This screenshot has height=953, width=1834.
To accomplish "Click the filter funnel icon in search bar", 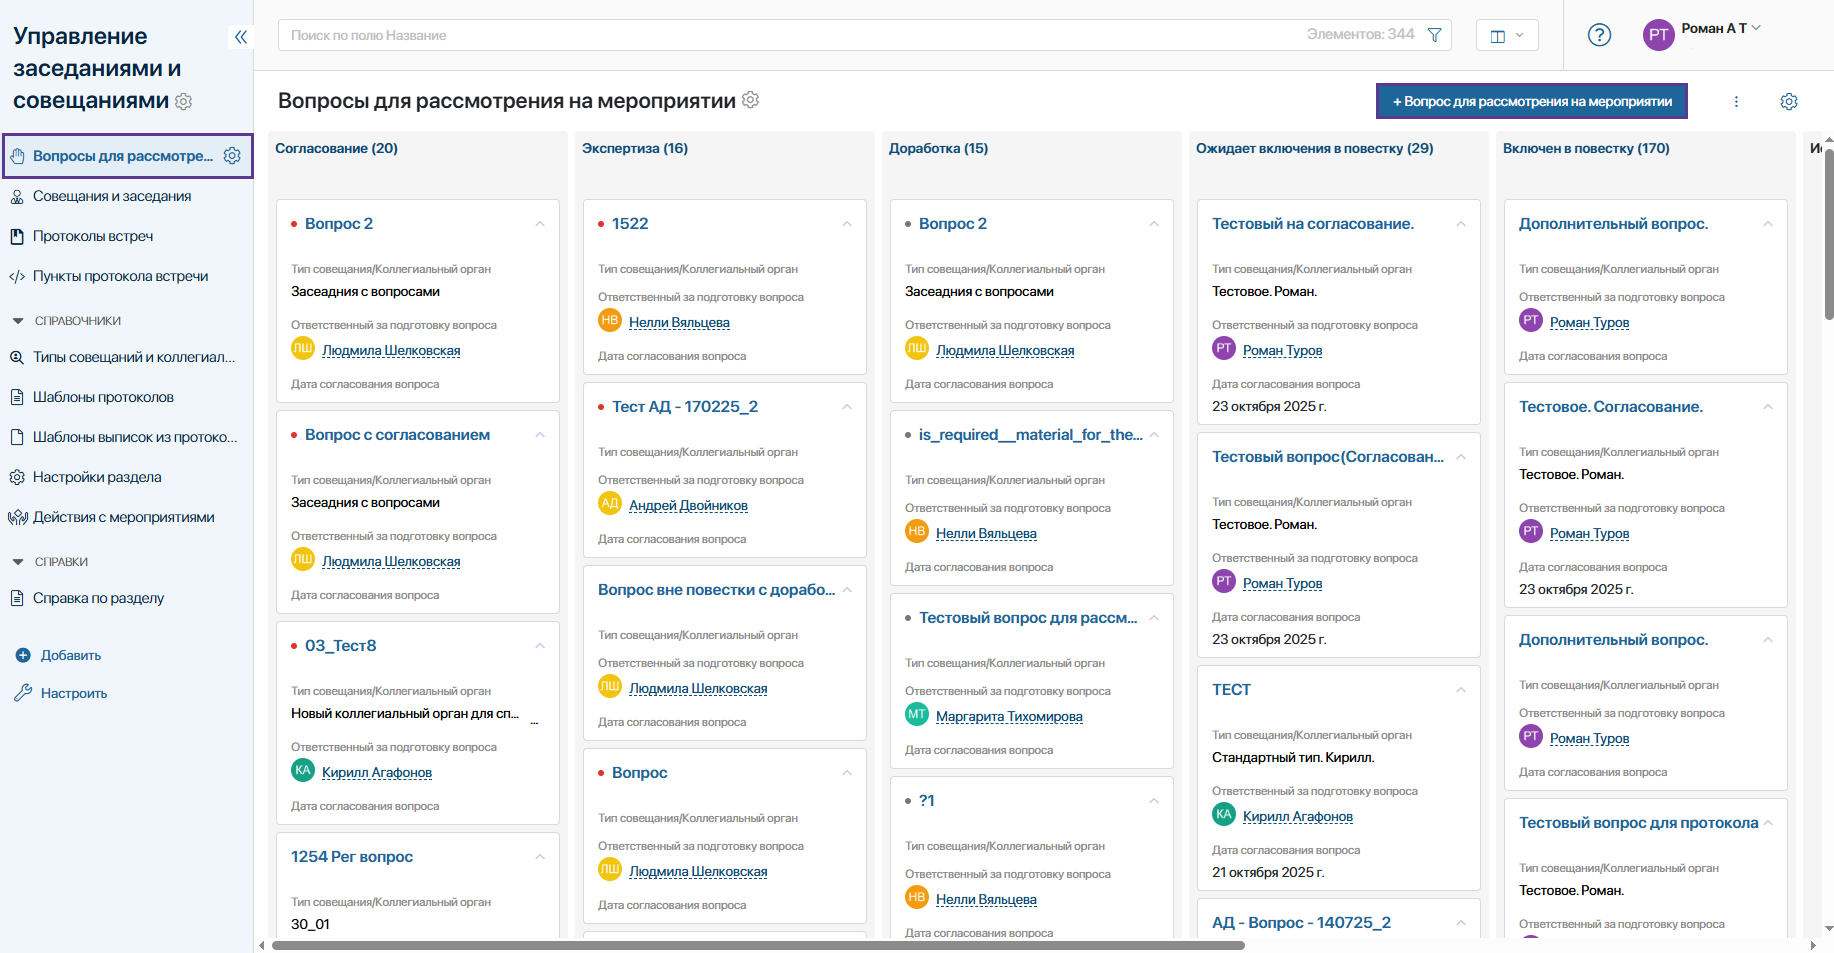I will pos(1434,35).
